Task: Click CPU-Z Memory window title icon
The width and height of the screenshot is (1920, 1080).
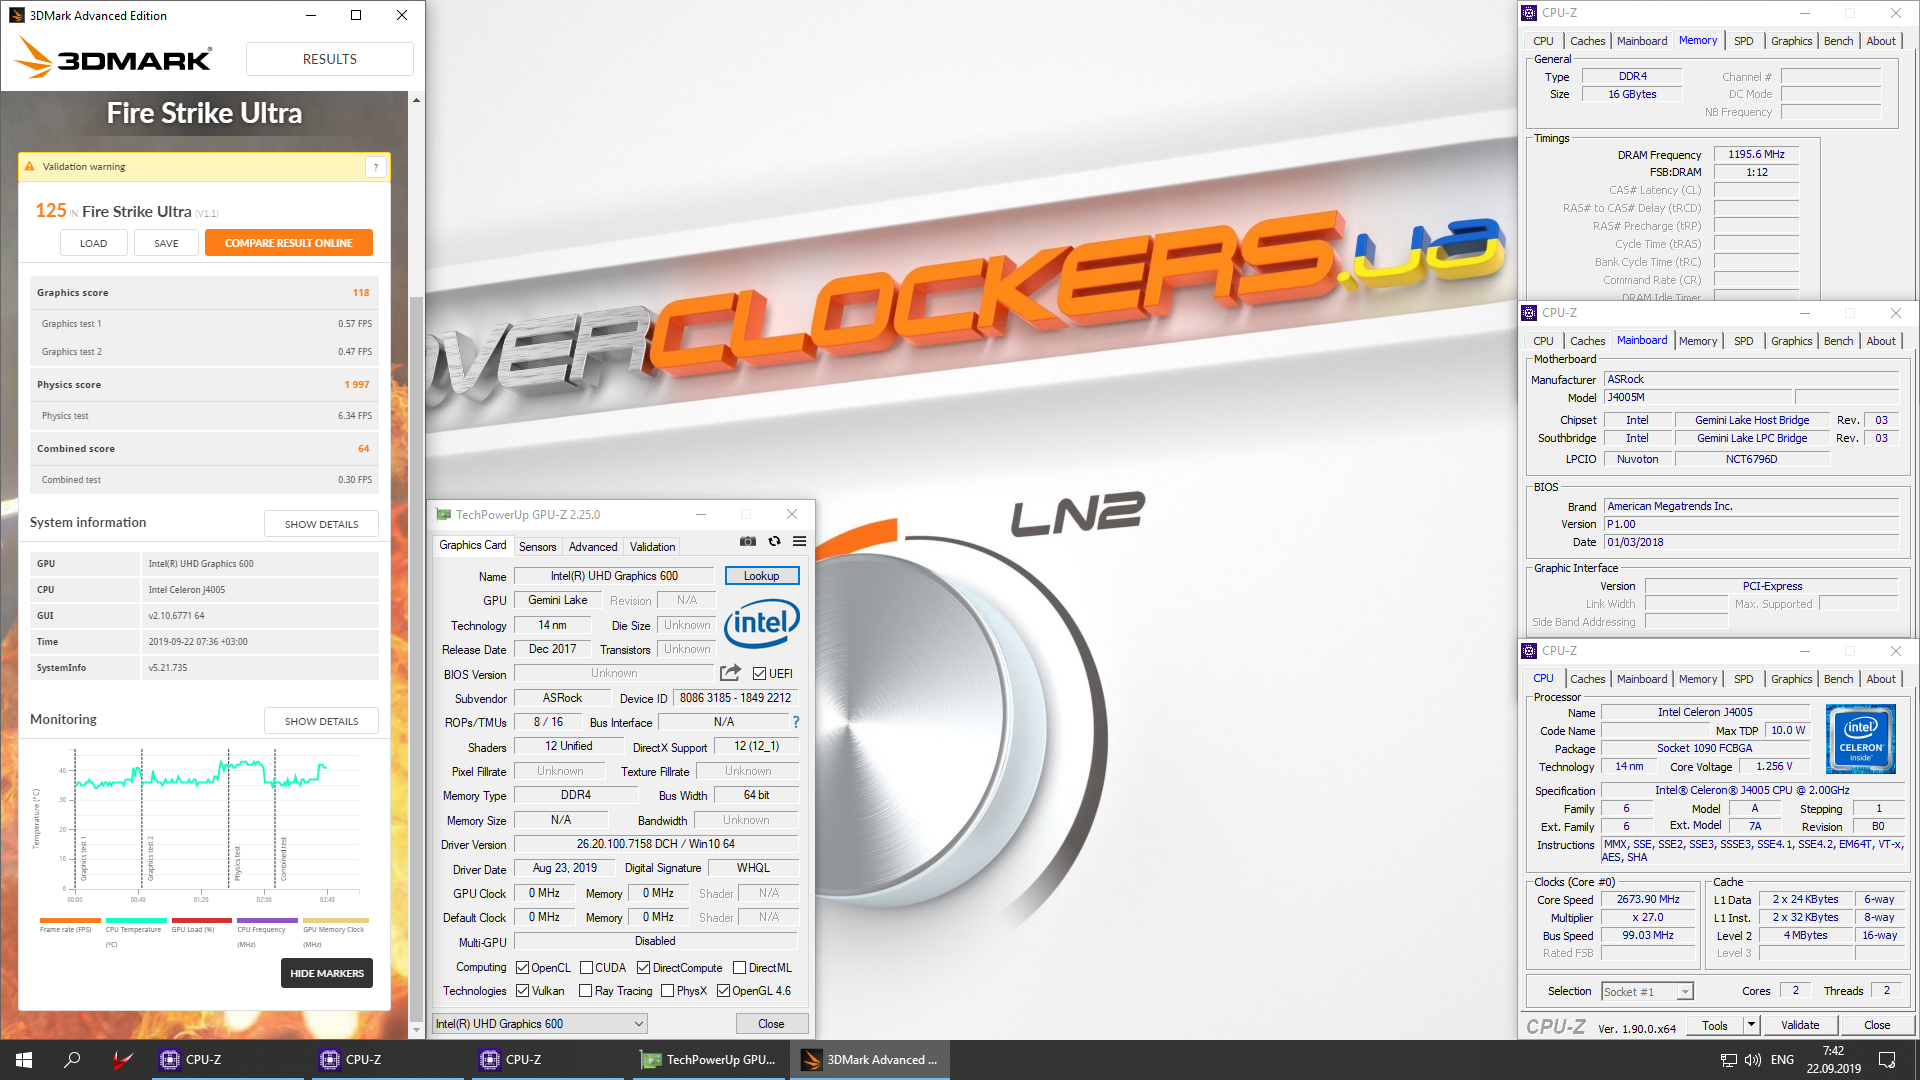Action: coord(1529,13)
